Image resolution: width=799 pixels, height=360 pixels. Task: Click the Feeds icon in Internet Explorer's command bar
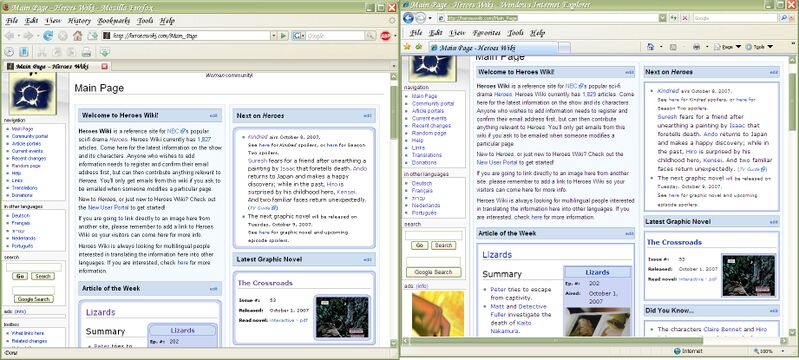[x=673, y=47]
